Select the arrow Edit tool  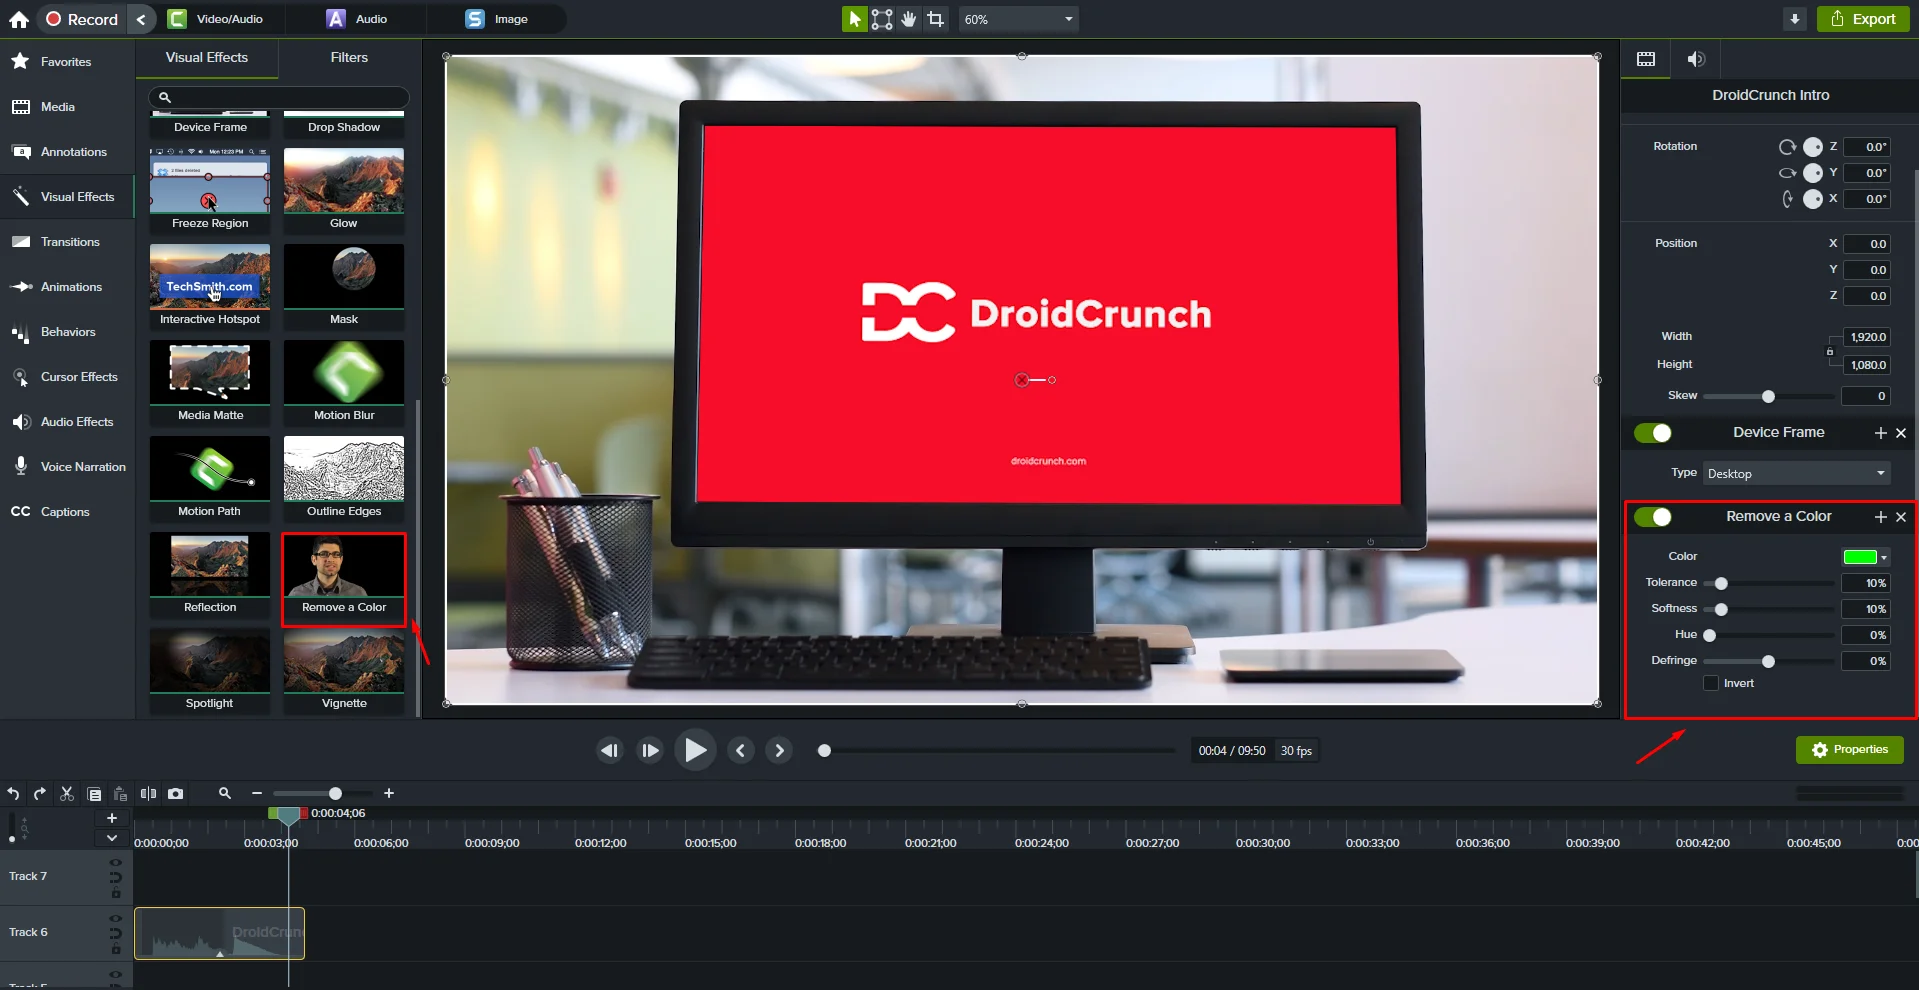click(854, 19)
